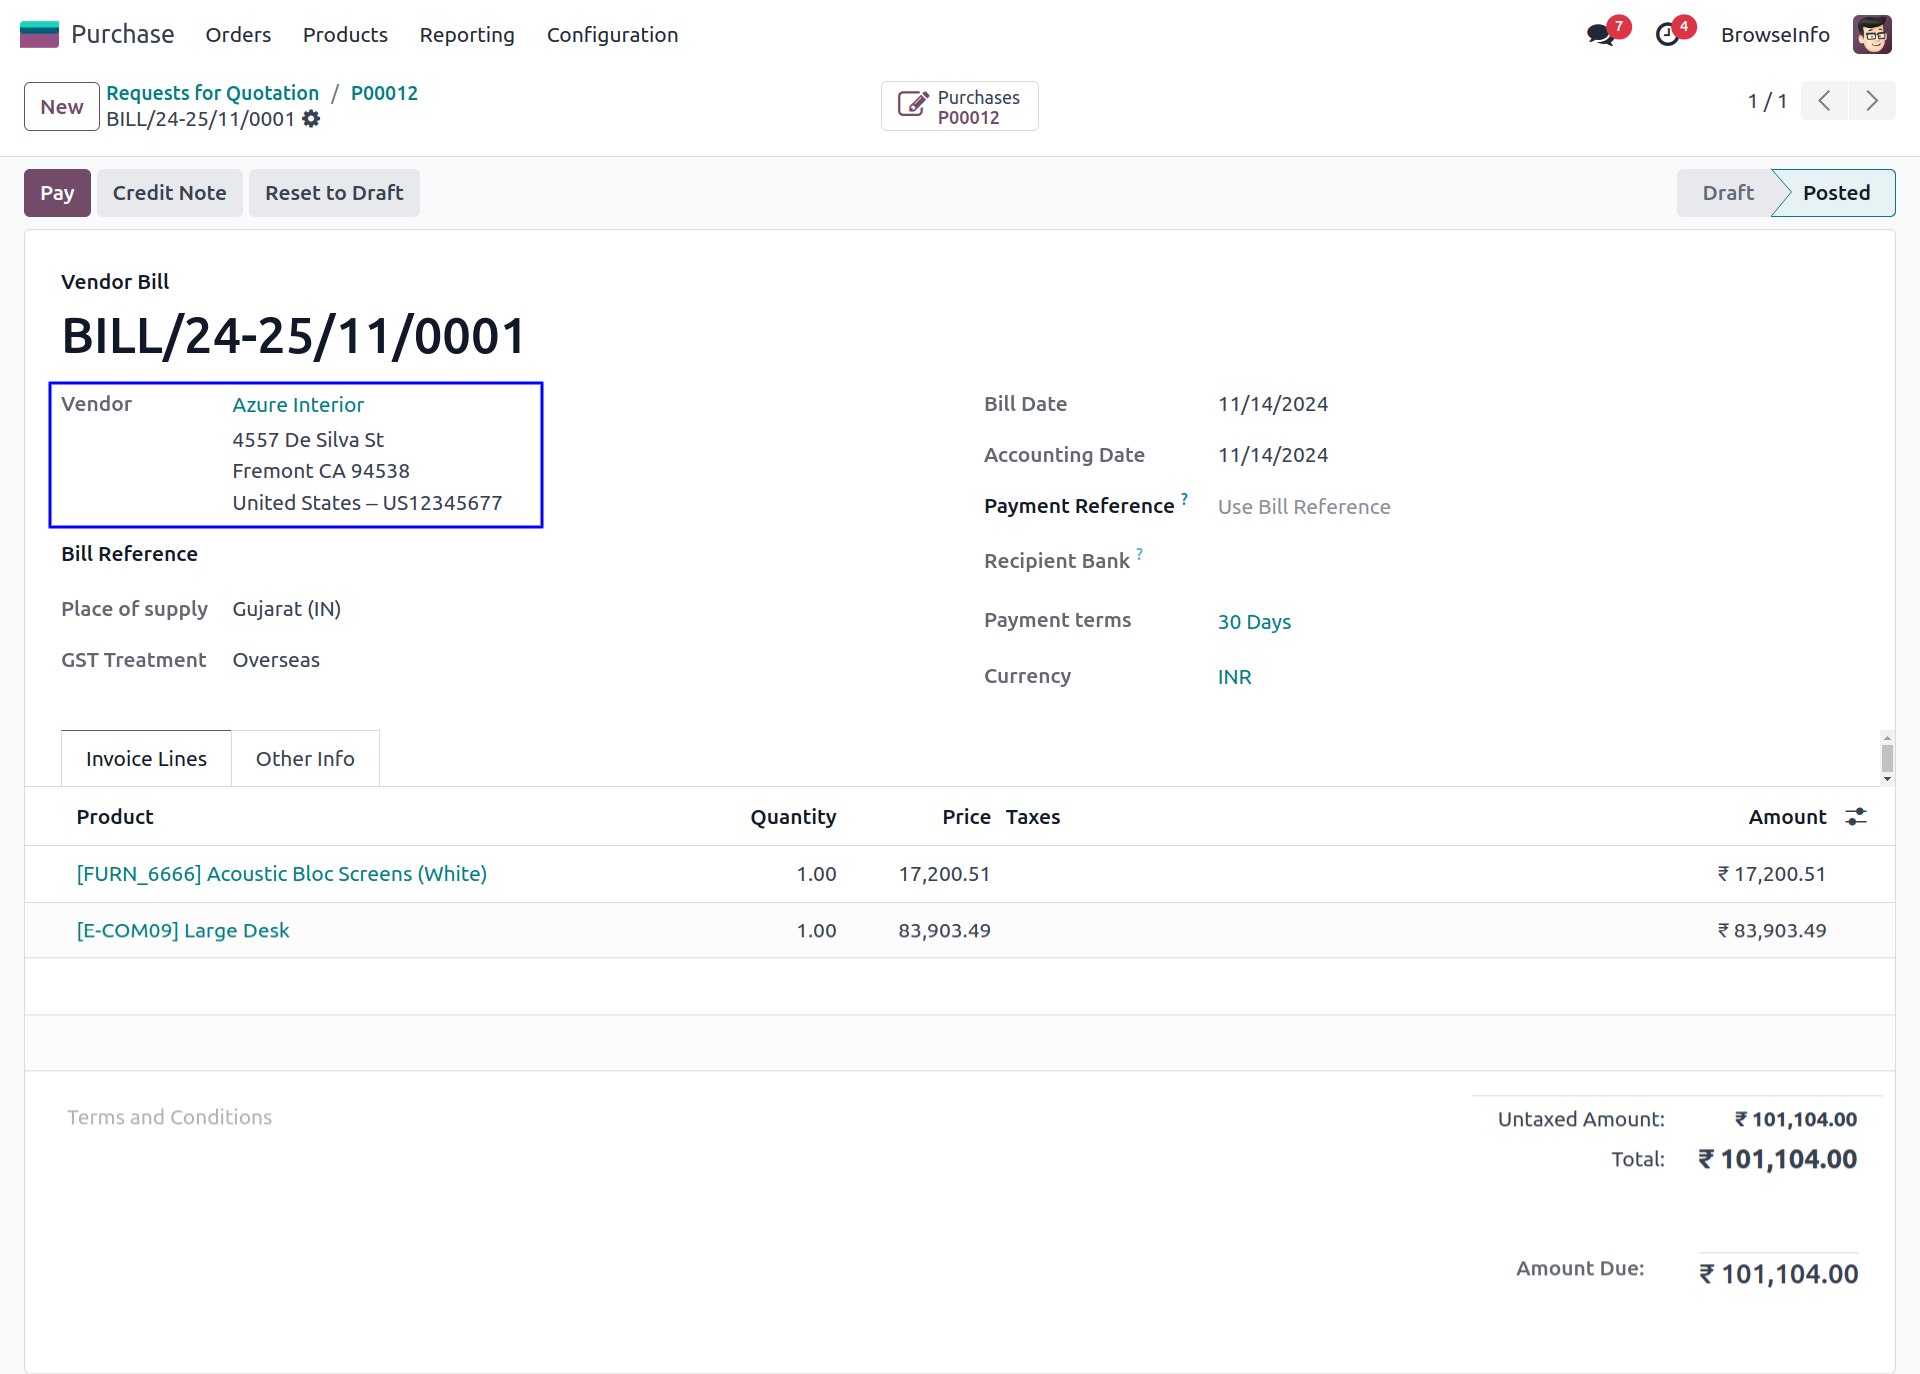Expand the Products menu

345,35
